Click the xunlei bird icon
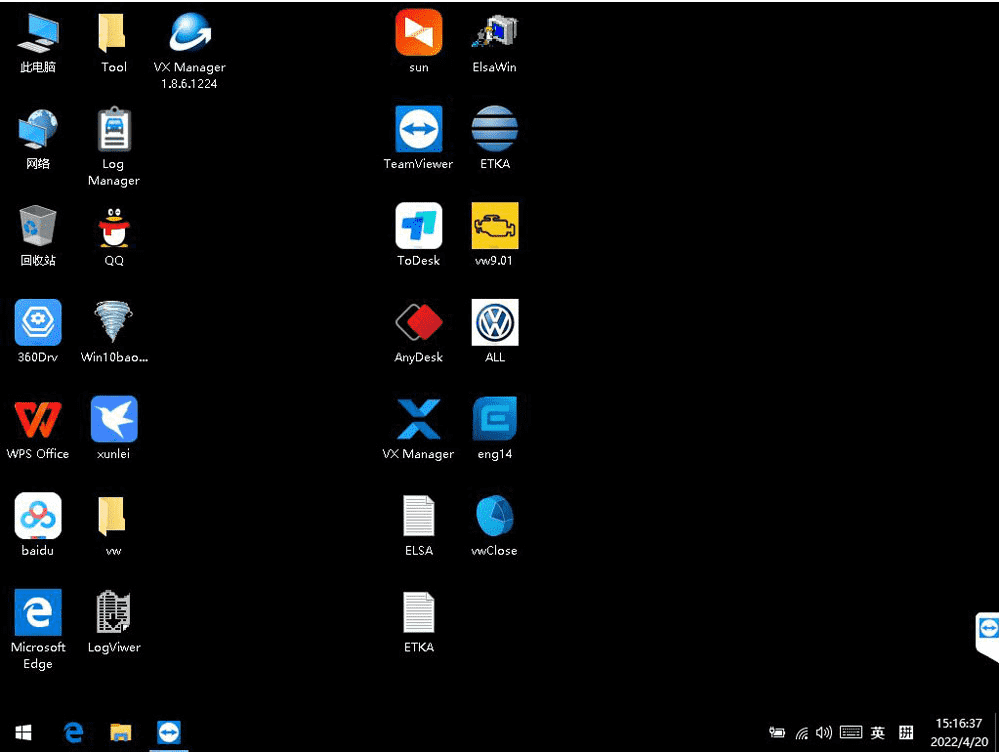 point(113,419)
